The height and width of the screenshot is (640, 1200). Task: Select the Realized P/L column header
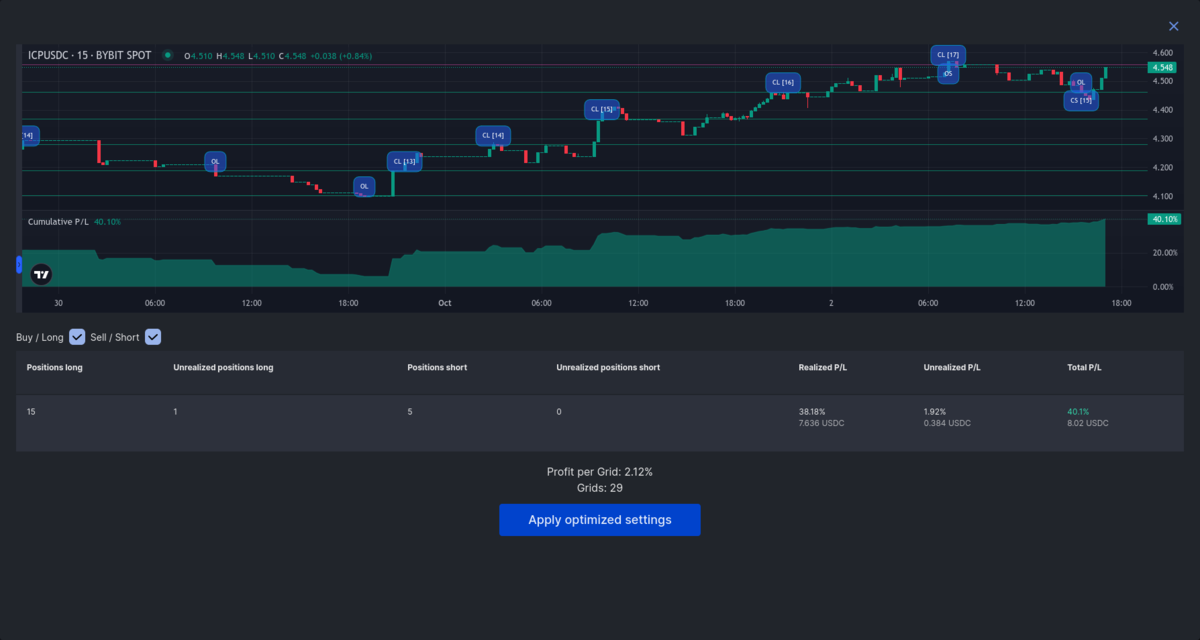point(822,367)
